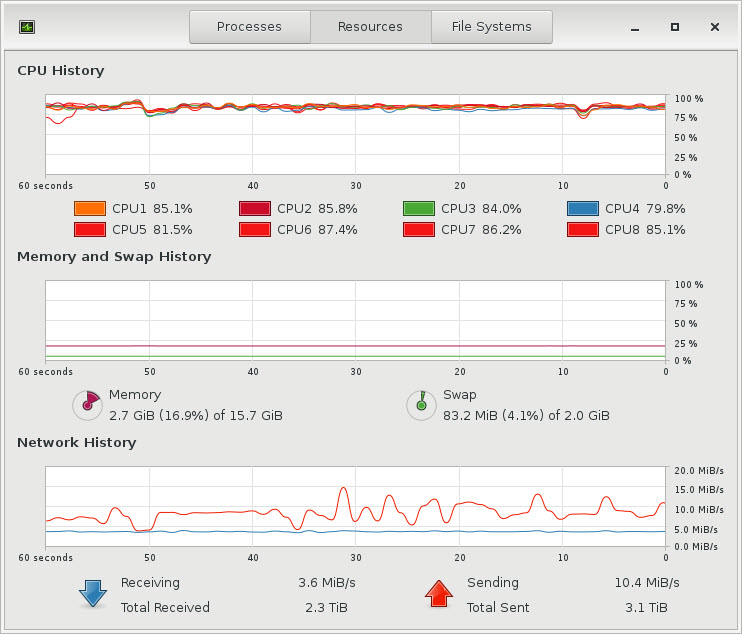742x634 pixels.
Task: Click the 15.0 MiB/s network axis label
Action: 699,490
